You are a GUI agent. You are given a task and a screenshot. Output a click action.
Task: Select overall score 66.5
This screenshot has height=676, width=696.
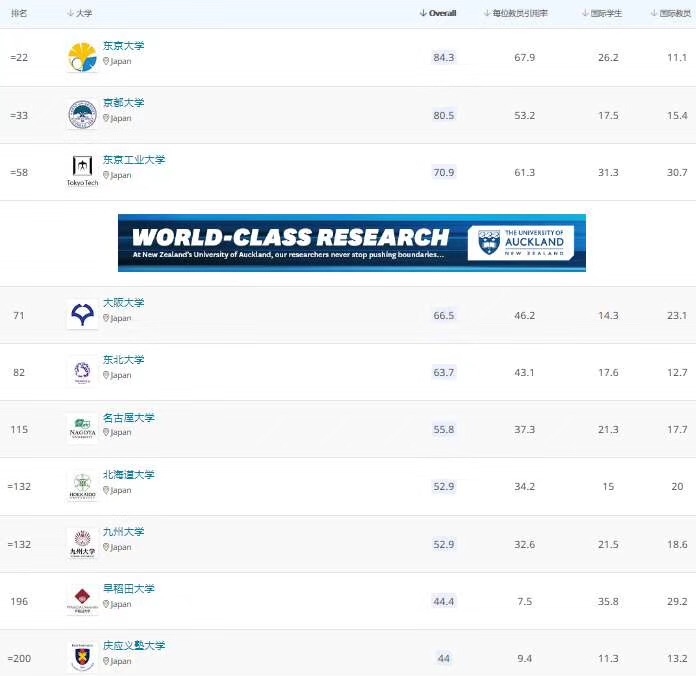point(443,316)
